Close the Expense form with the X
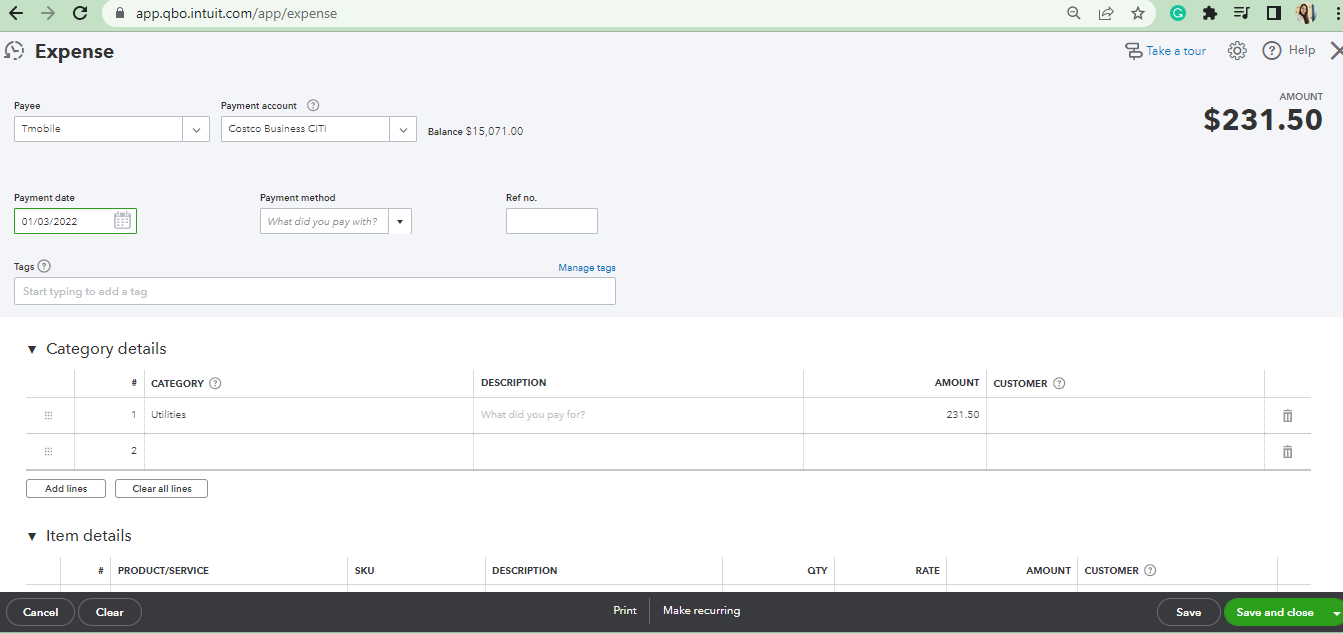The width and height of the screenshot is (1343, 634). 1336,51
